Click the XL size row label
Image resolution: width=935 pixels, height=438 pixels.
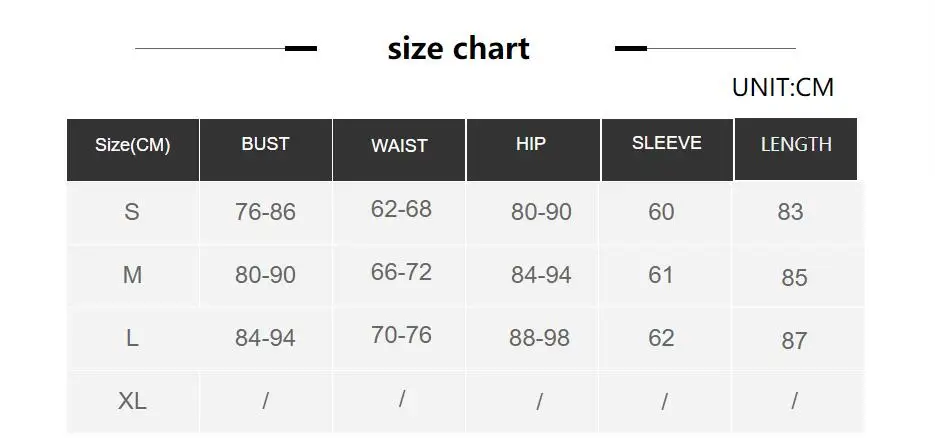pos(132,401)
